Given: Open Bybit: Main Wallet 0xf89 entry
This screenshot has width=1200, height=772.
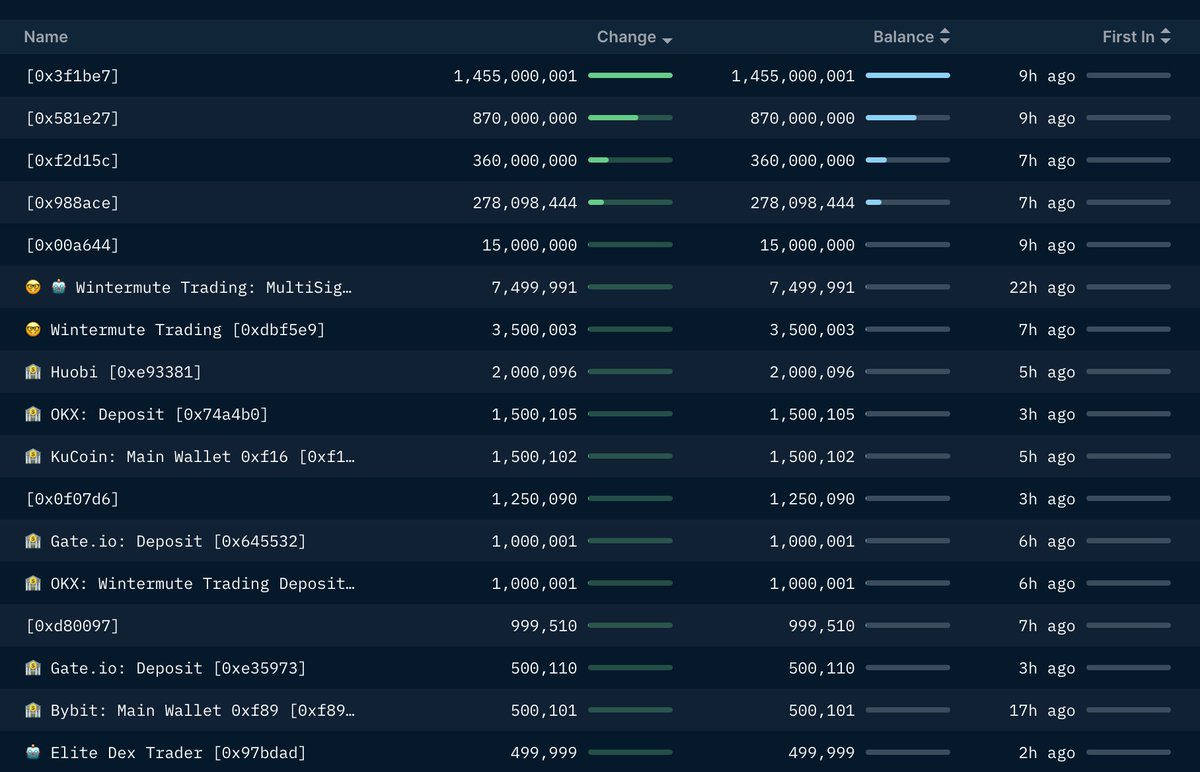Looking at the screenshot, I should [203, 711].
